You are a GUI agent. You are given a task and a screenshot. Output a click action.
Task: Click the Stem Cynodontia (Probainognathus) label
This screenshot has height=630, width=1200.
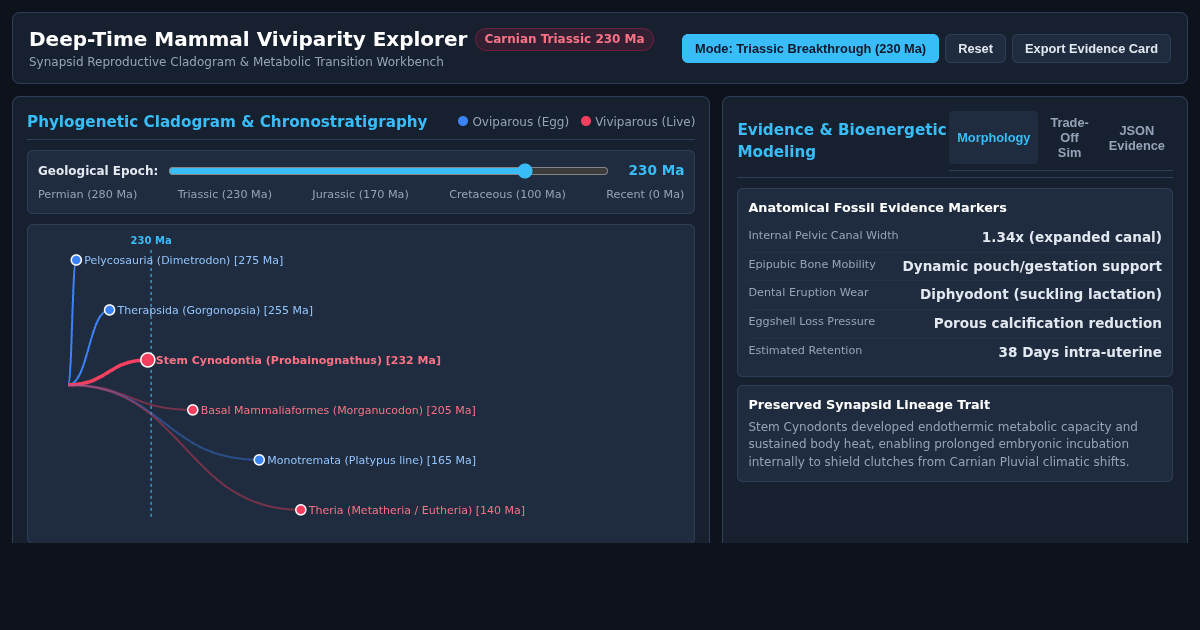click(x=298, y=360)
